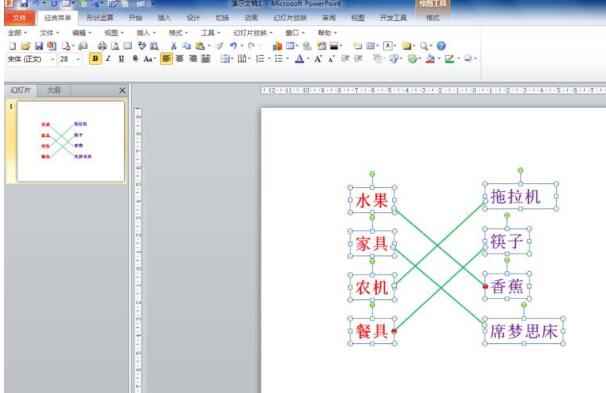Switch to the 设计 ribbon tab
The height and width of the screenshot is (393, 606).
pyautogui.click(x=193, y=18)
